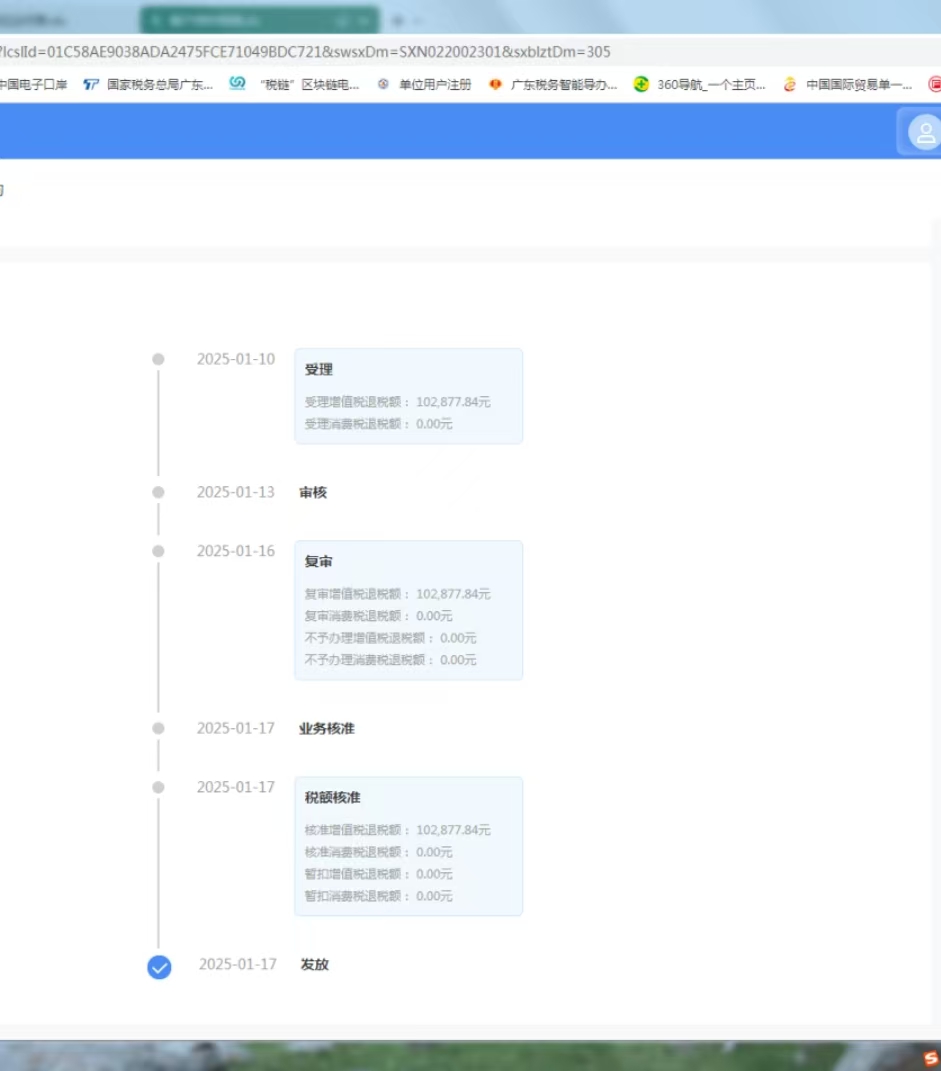Select the 受理 details card
The image size is (941, 1071).
(x=408, y=396)
